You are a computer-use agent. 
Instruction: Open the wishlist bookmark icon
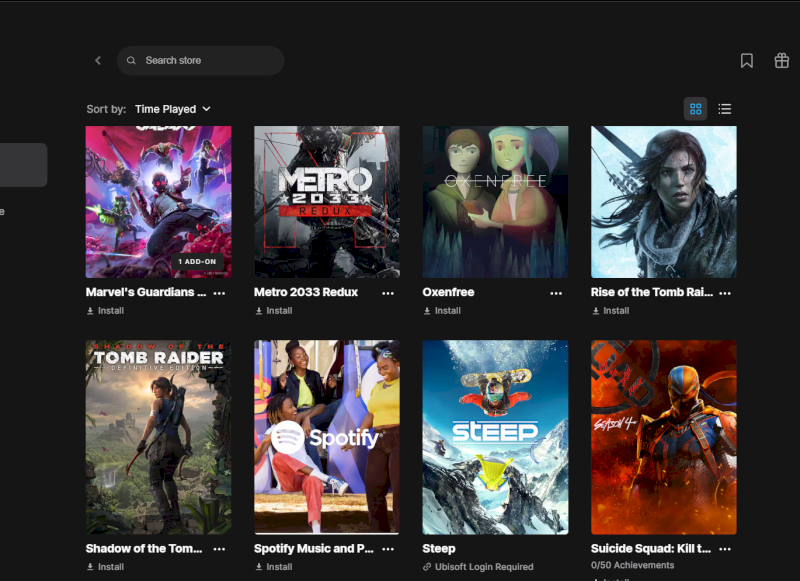pos(746,61)
